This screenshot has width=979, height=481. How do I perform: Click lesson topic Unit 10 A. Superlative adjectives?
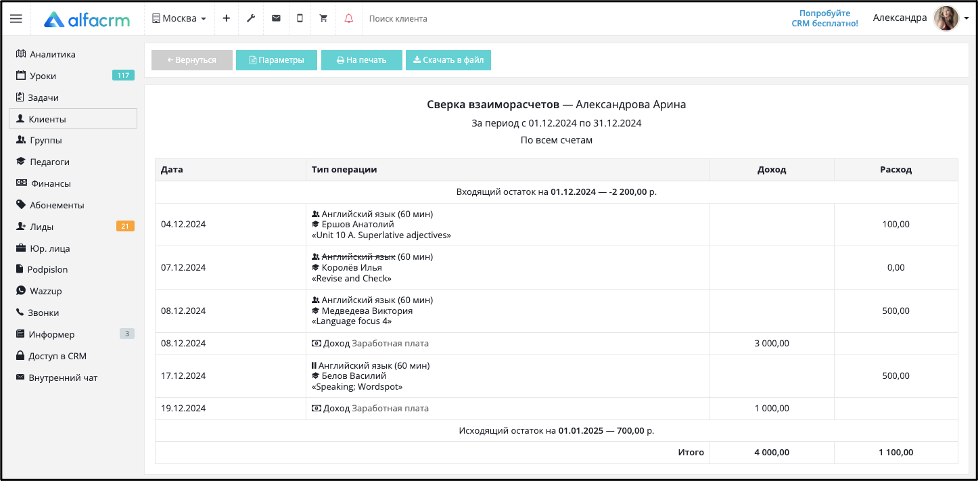(x=381, y=235)
